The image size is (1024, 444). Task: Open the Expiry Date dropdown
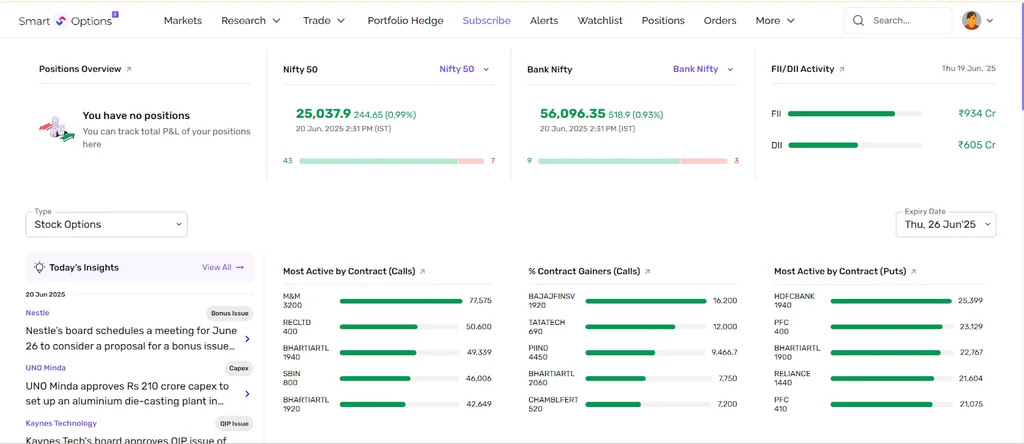(946, 224)
